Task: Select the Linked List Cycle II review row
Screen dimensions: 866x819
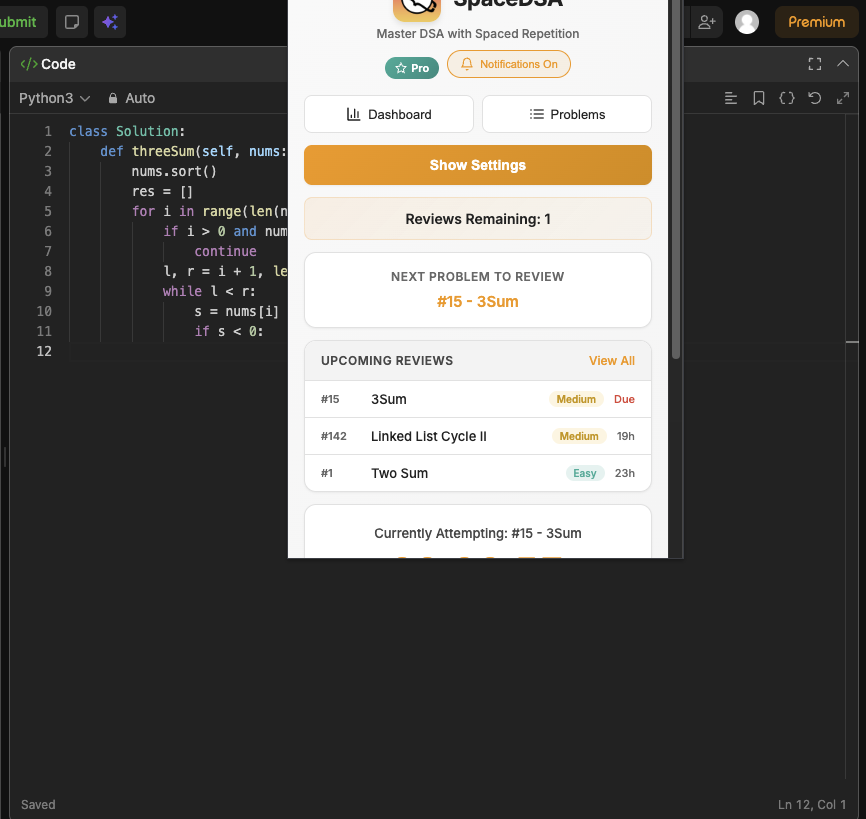Action: [x=478, y=436]
